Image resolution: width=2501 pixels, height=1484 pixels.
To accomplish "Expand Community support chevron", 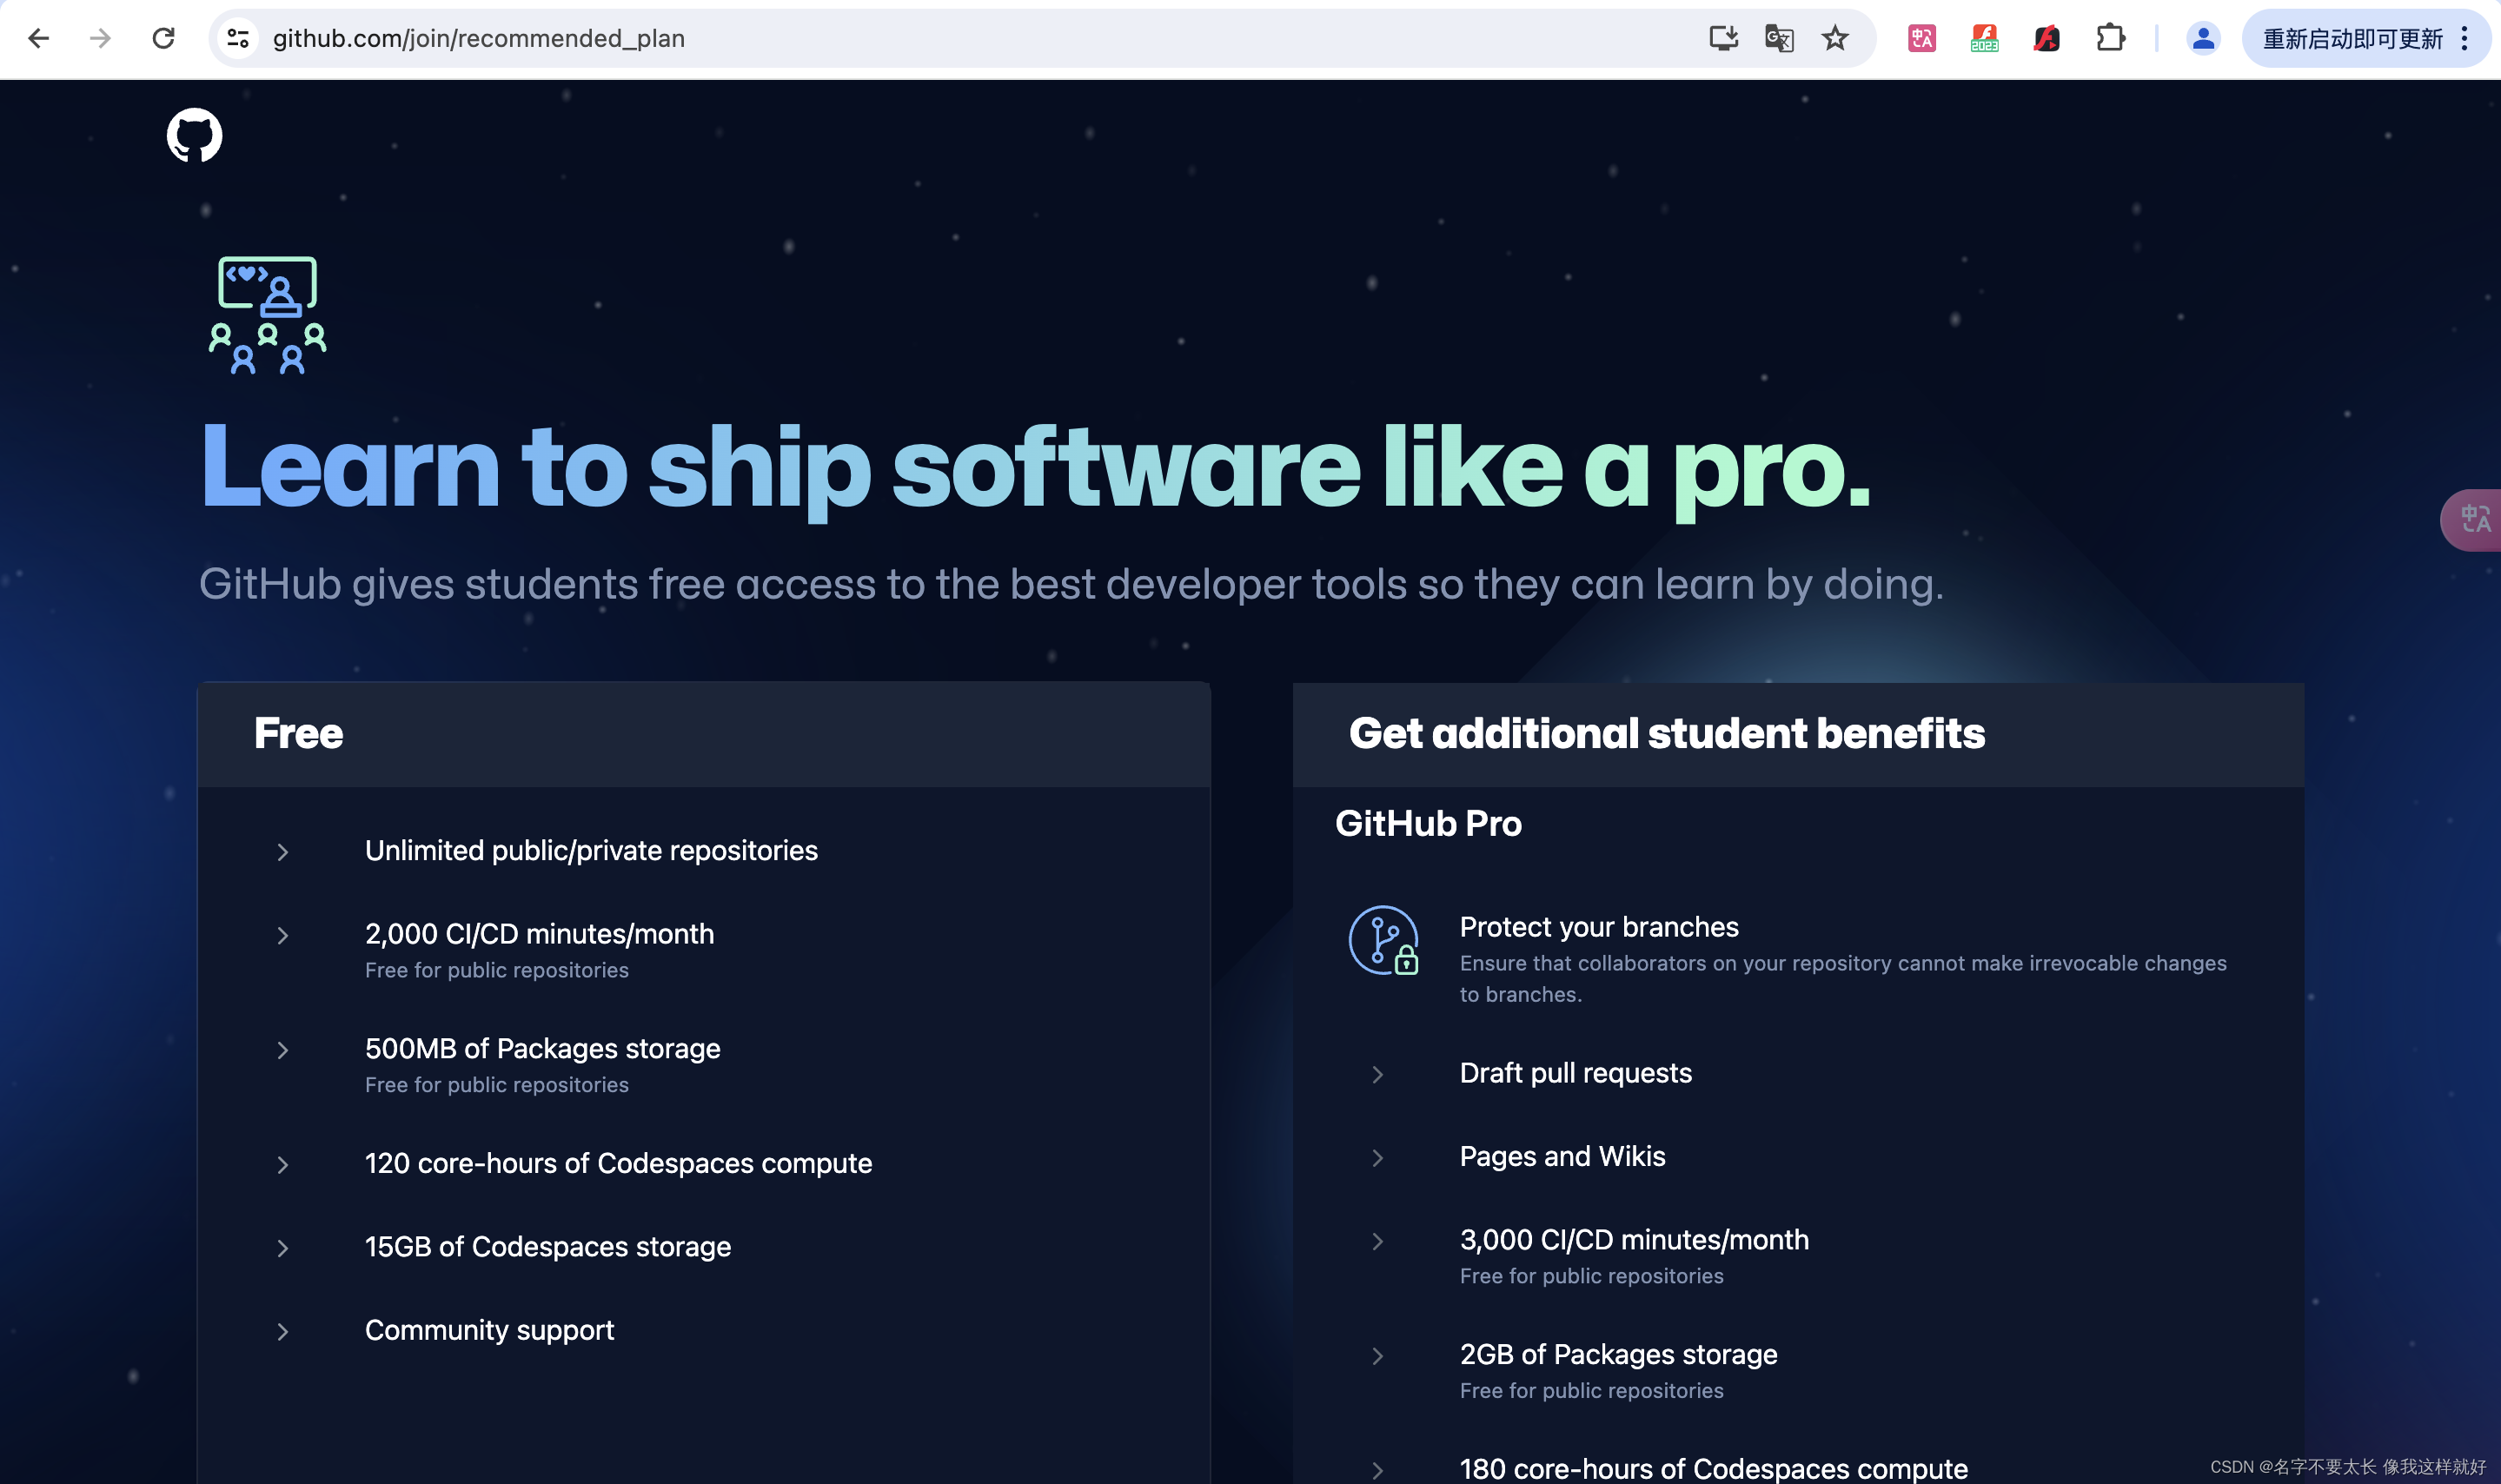I will coord(283,1331).
